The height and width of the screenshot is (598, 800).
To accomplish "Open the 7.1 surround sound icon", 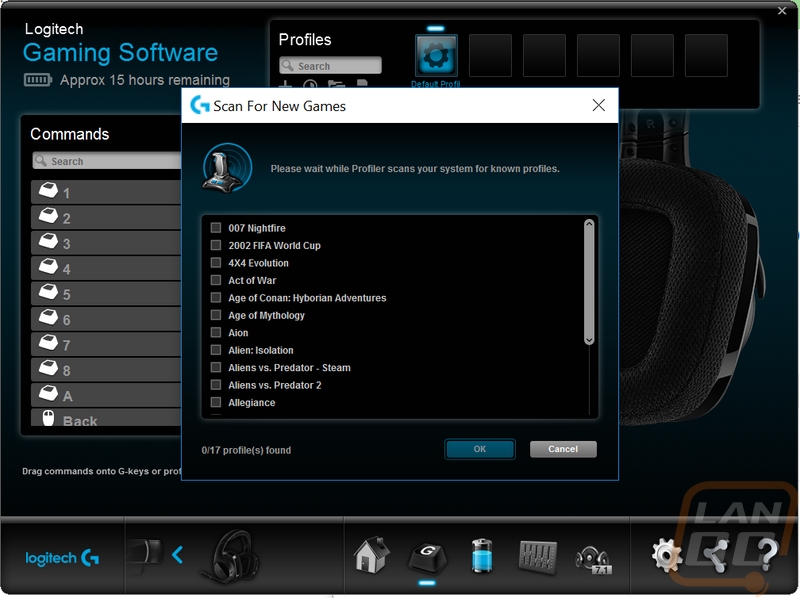I will (592, 556).
